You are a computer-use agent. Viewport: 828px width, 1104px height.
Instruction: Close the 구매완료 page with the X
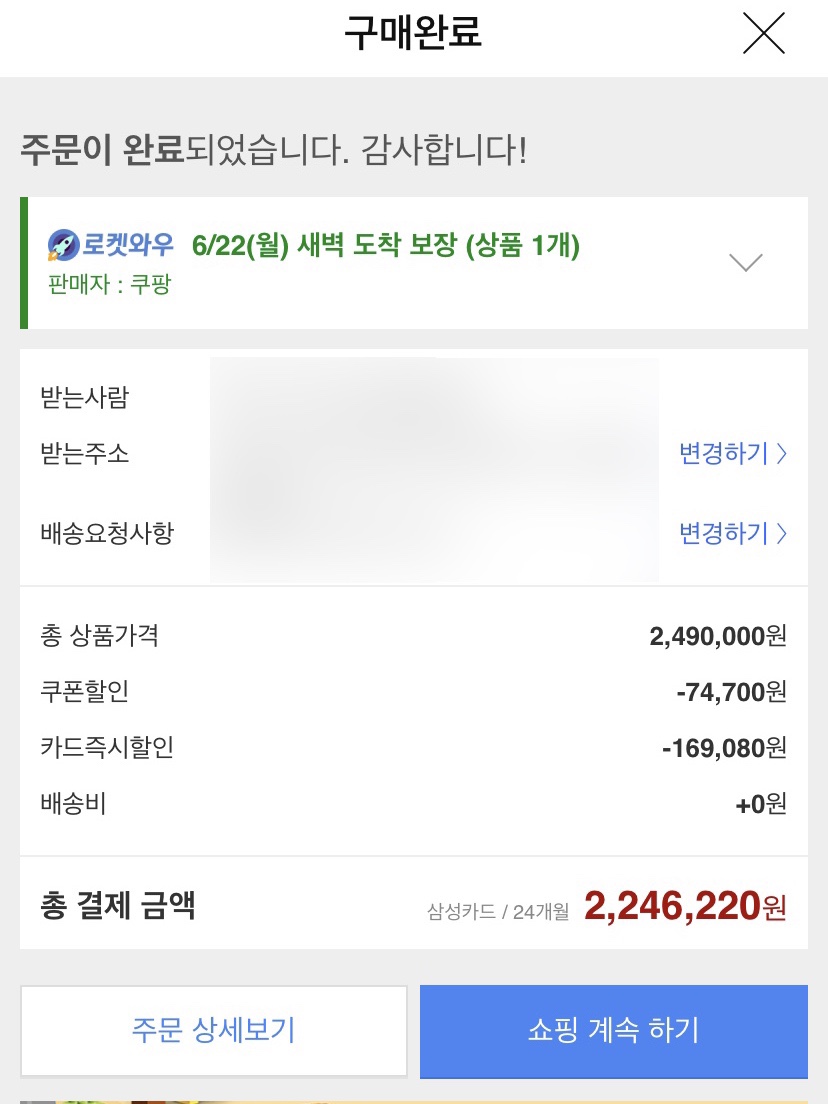pyautogui.click(x=764, y=32)
